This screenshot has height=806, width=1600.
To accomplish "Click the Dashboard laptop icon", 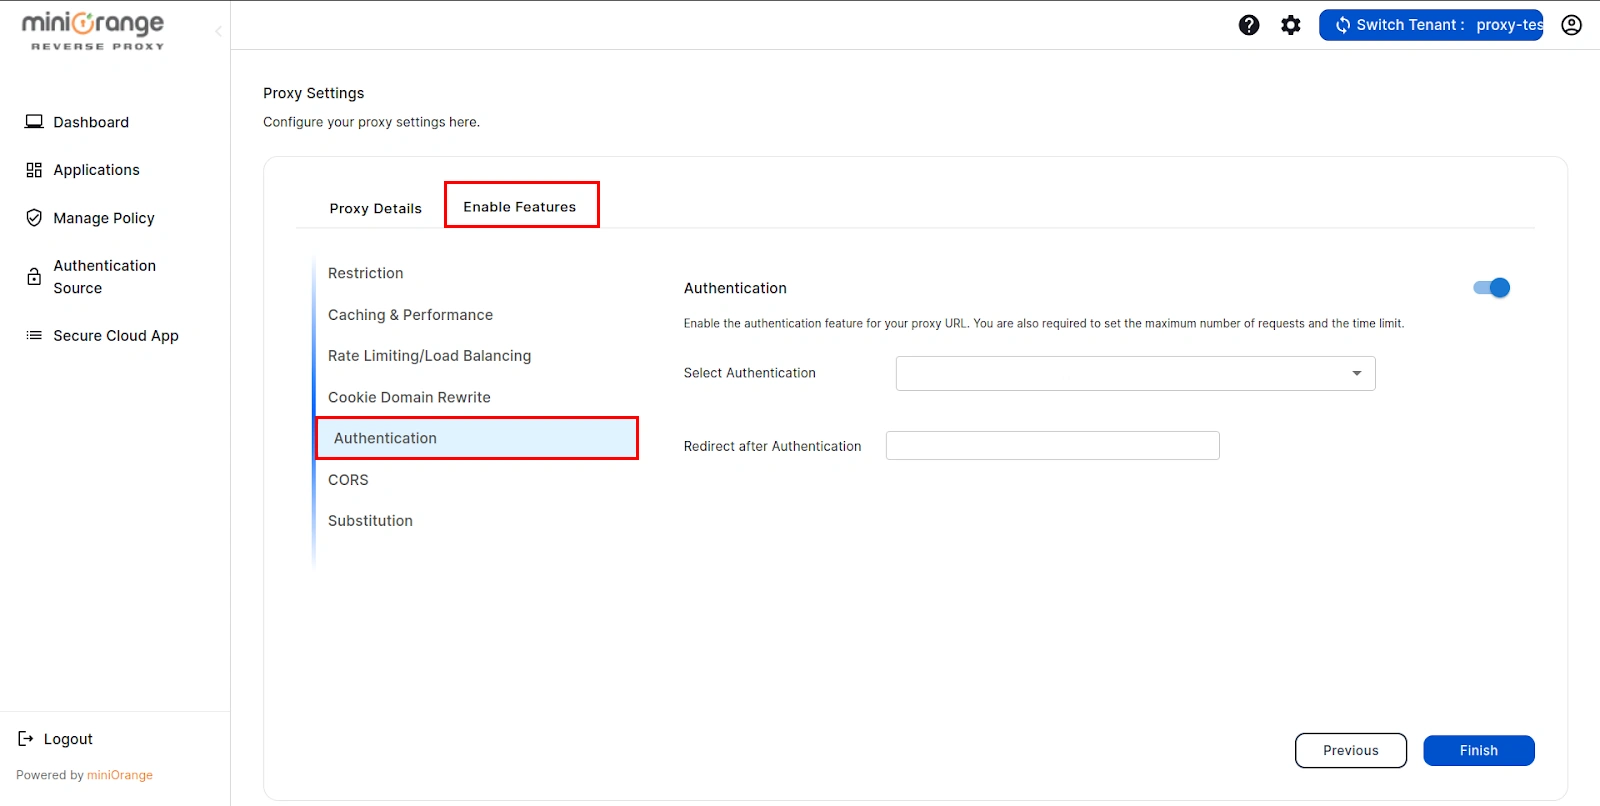I will tap(34, 122).
